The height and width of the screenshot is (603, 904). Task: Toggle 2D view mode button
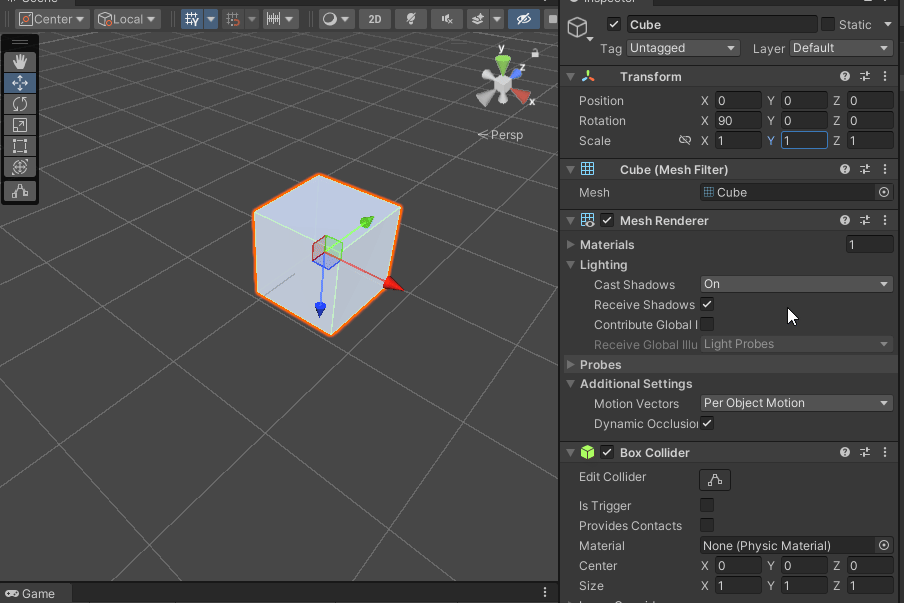tap(375, 19)
